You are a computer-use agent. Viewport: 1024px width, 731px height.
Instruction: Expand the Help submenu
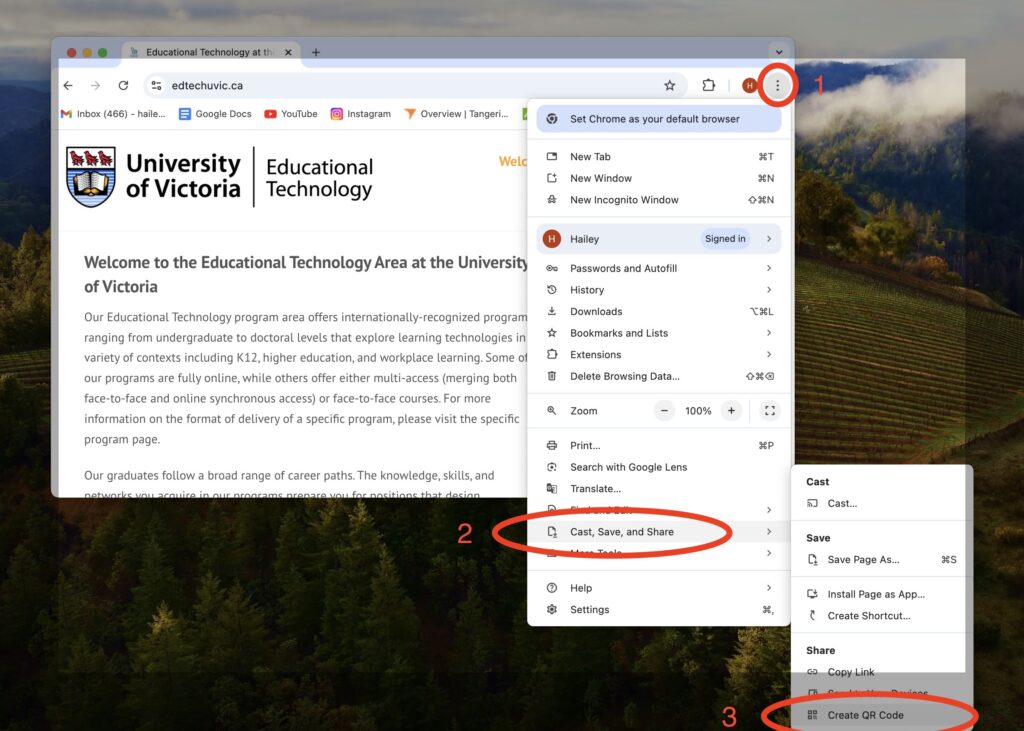point(658,588)
